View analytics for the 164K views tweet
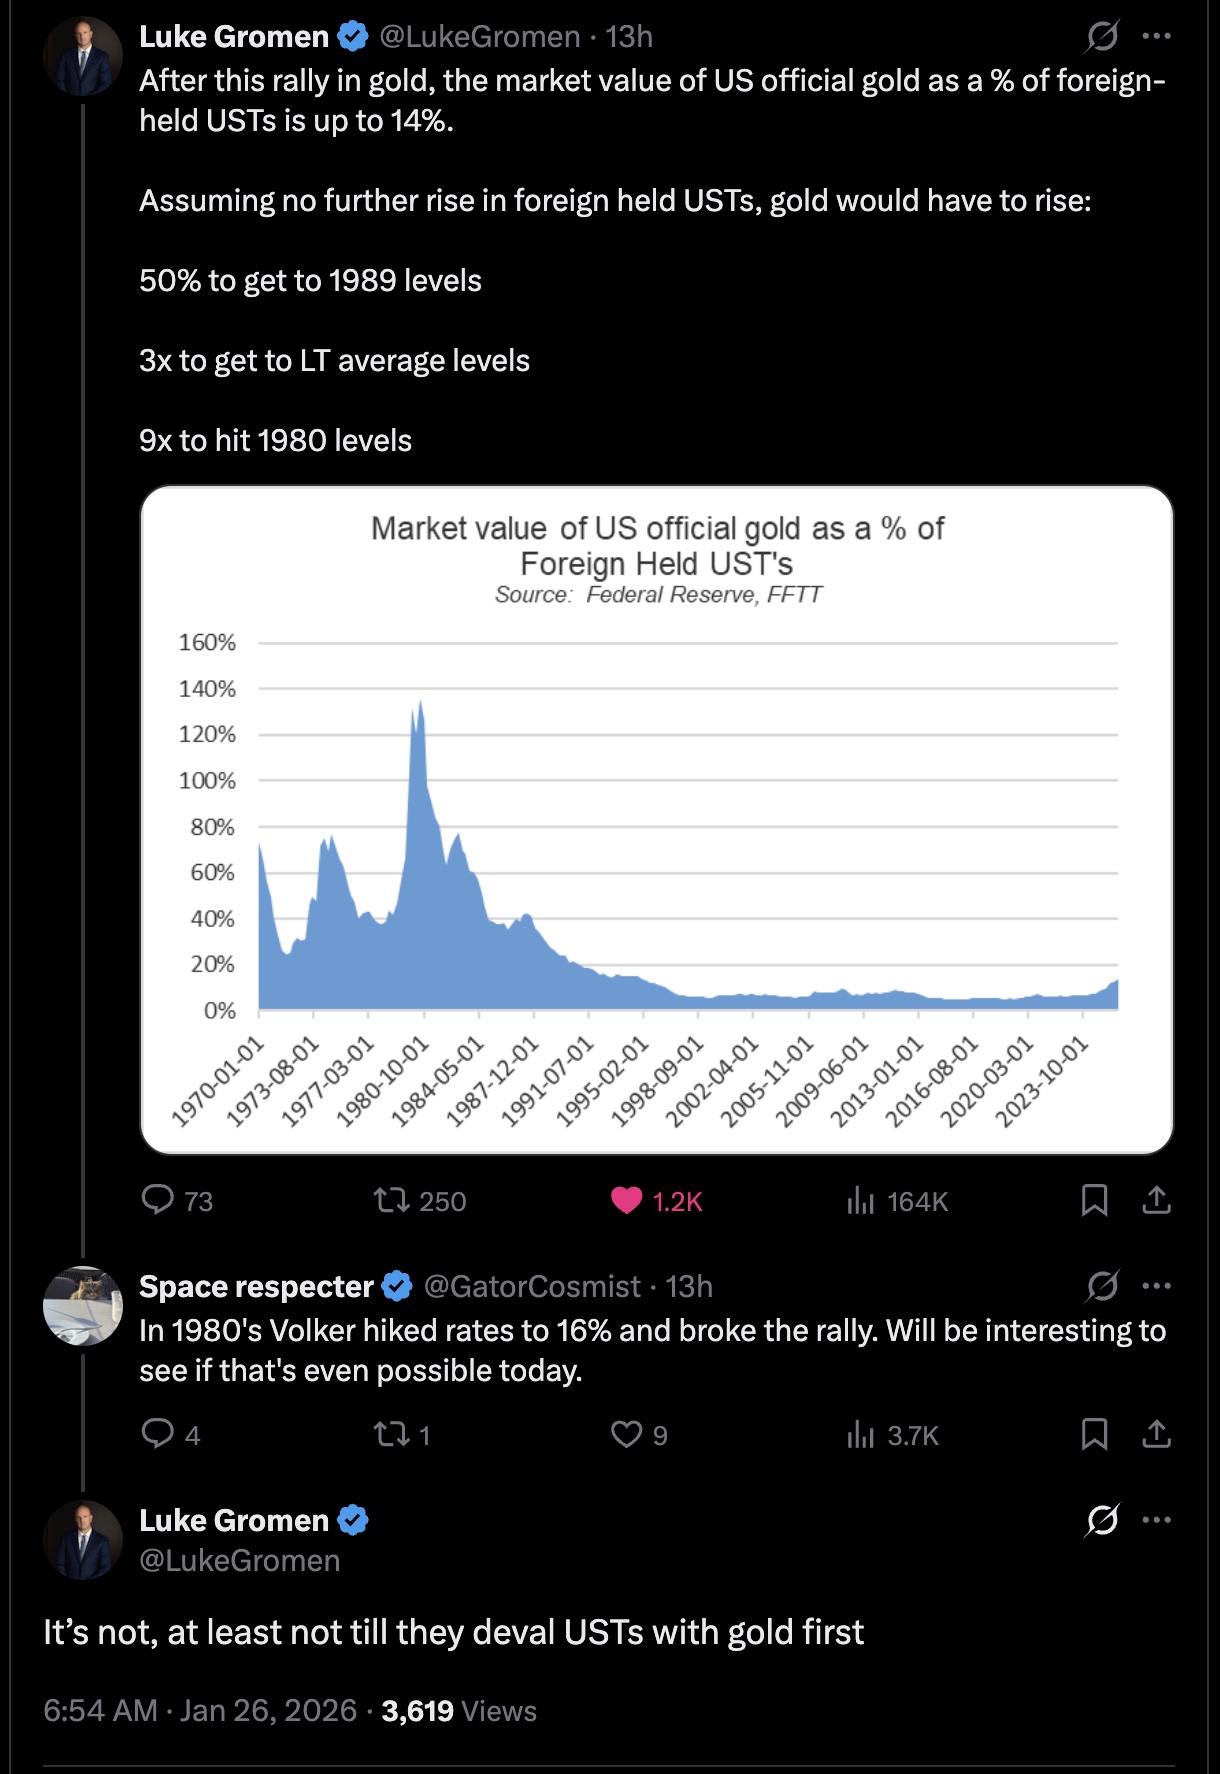 860,1200
